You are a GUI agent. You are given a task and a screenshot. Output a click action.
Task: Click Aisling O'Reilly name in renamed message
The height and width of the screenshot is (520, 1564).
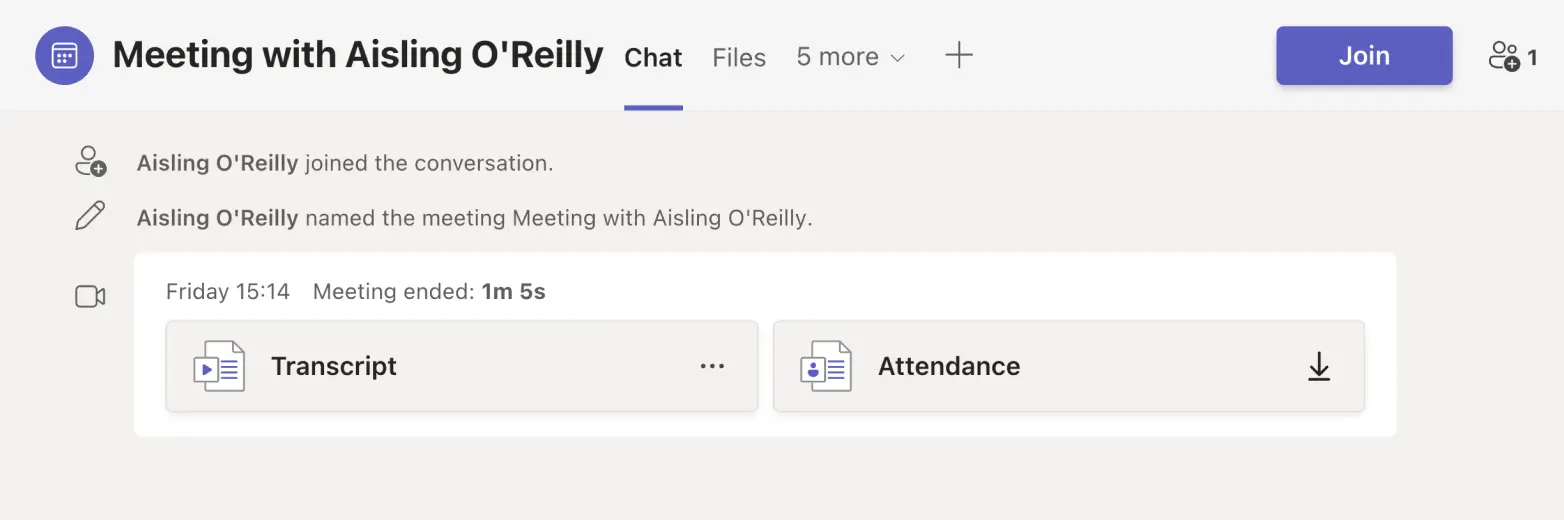217,217
